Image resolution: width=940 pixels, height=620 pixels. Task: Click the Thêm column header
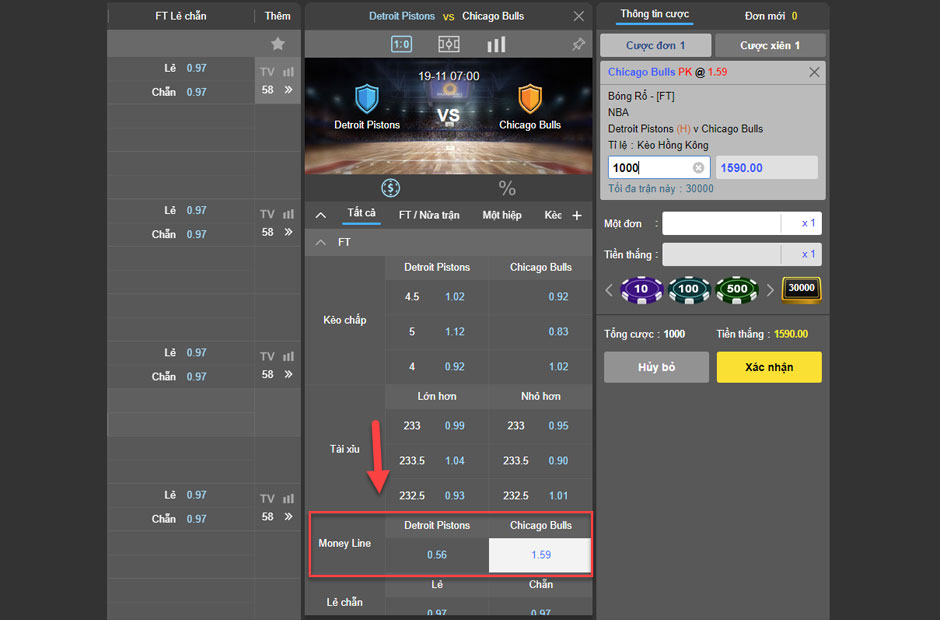pos(278,16)
